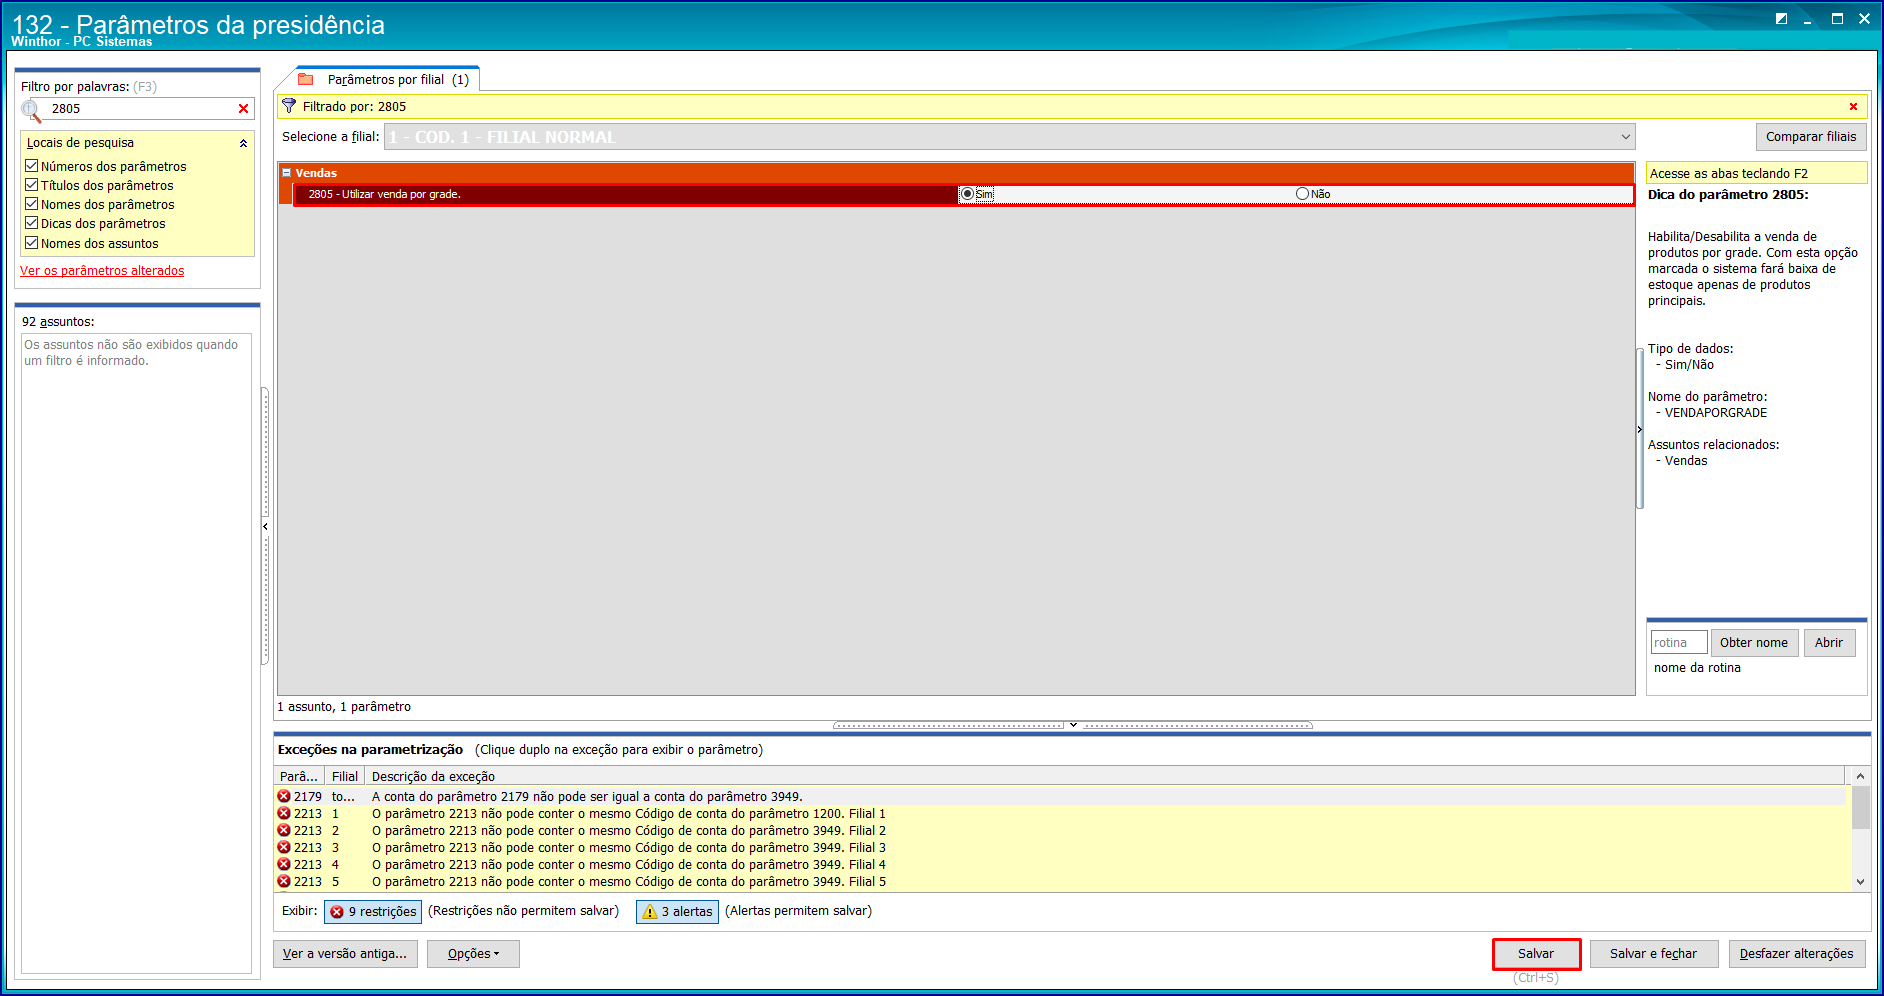Click the 'Acesse as abas teclando F2' hint
Viewport: 1884px width, 996px height.
[1756, 173]
